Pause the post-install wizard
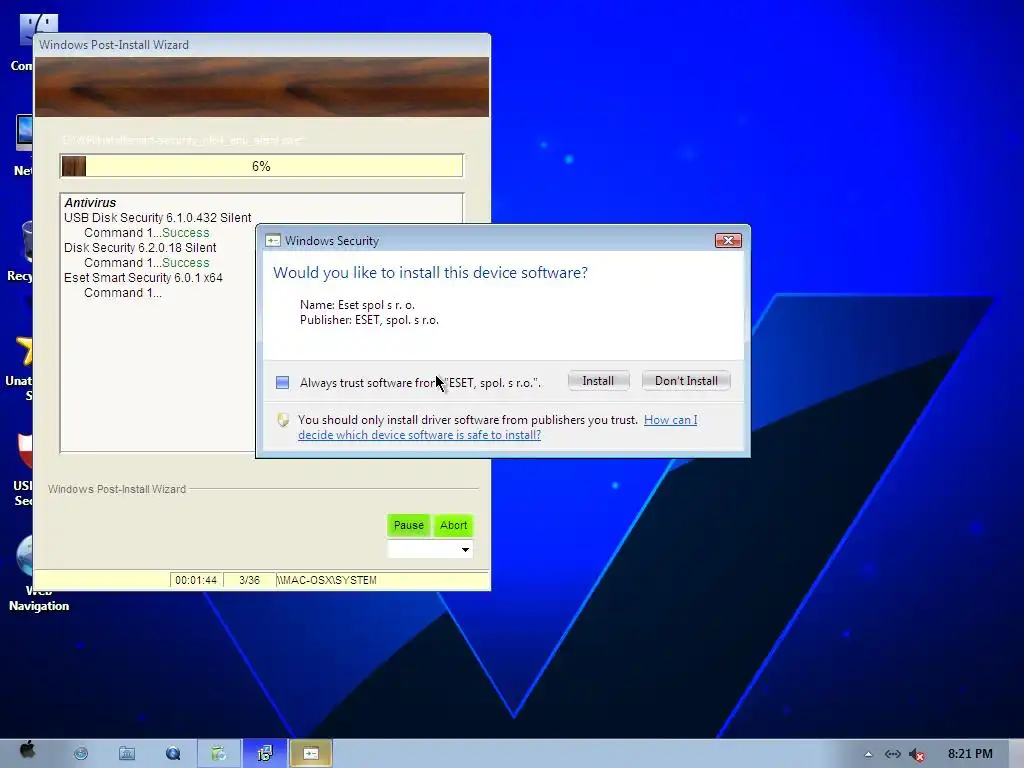This screenshot has width=1024, height=768. tap(409, 525)
